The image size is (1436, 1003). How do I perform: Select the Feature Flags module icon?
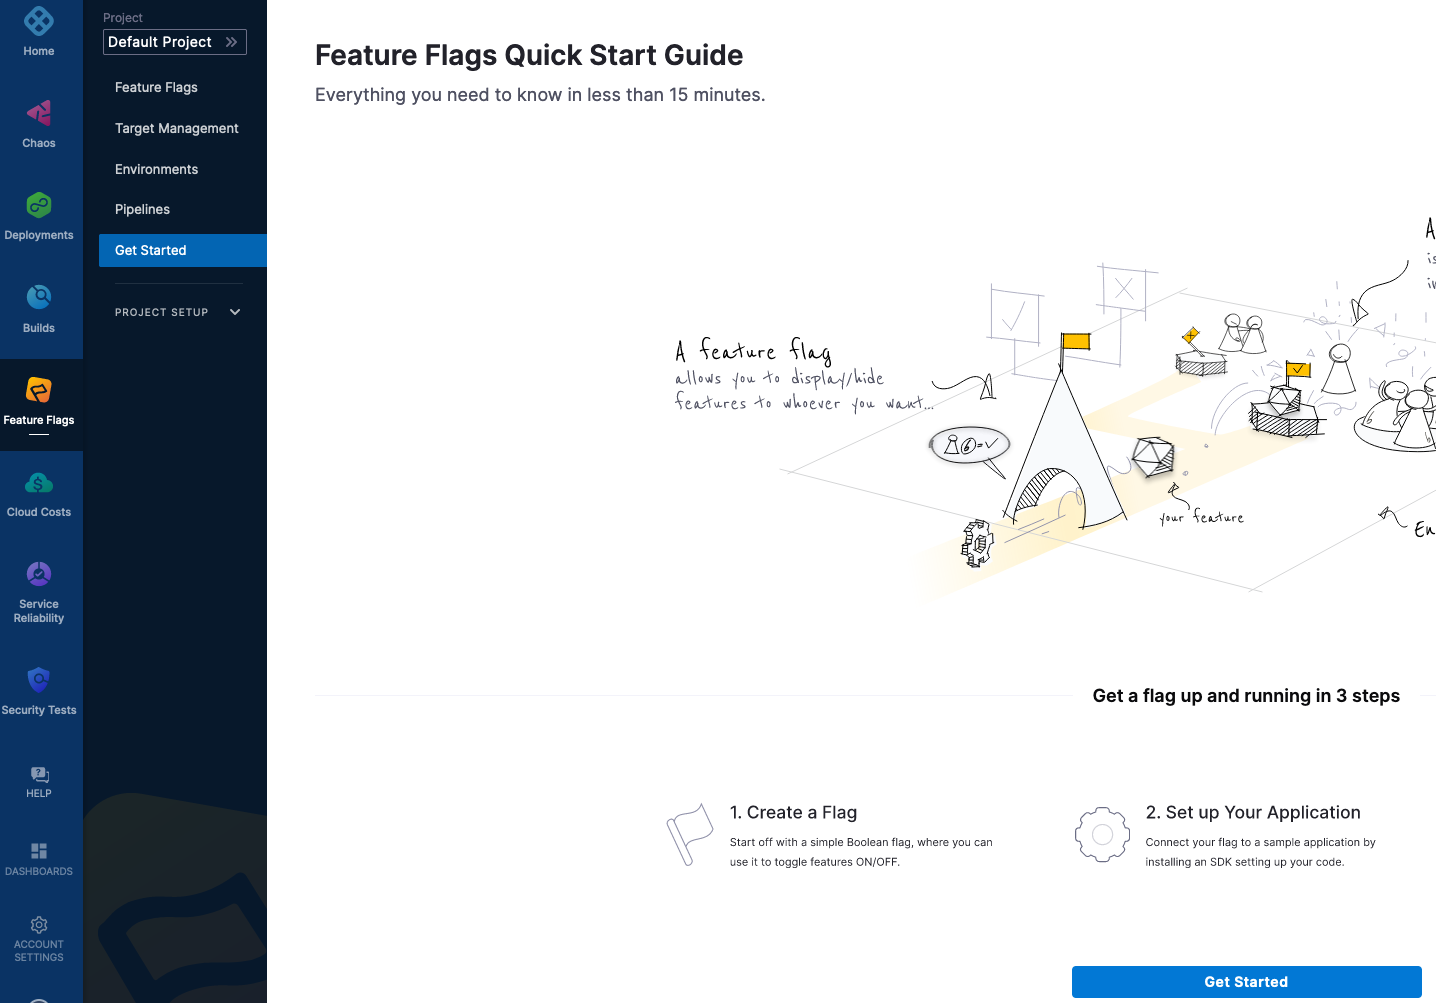39,390
